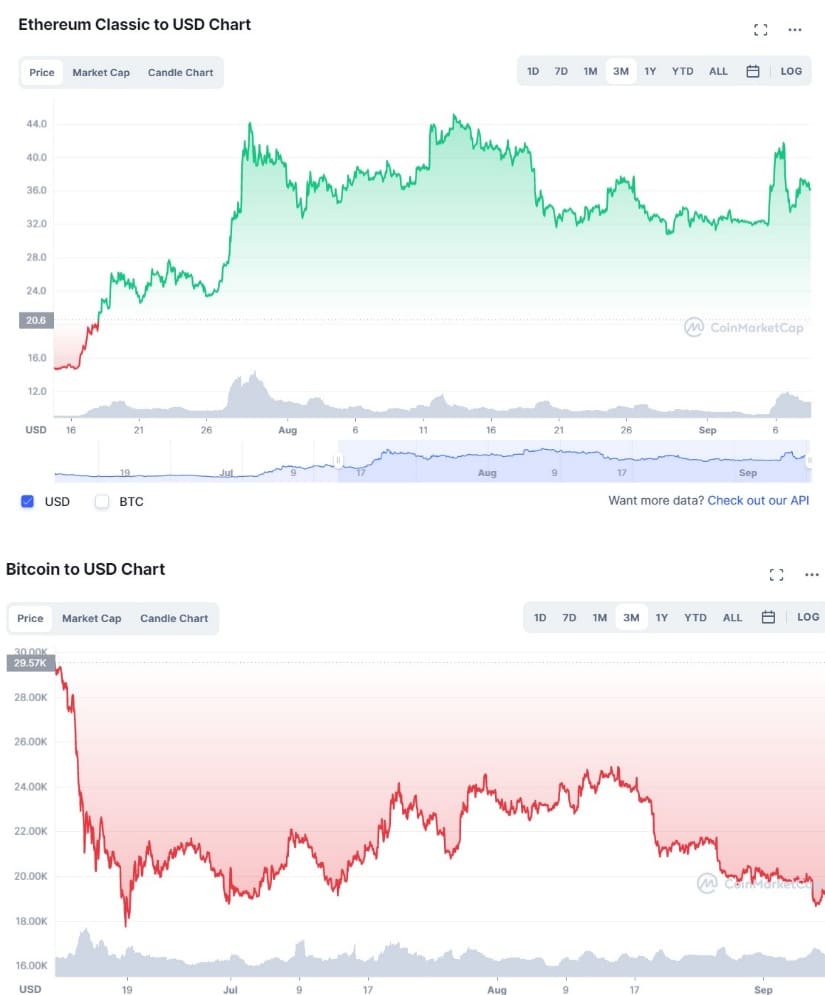Viewport: 825px width, 995px height.
Task: Select 1D range on Ethereum Classic chart
Action: pos(533,72)
